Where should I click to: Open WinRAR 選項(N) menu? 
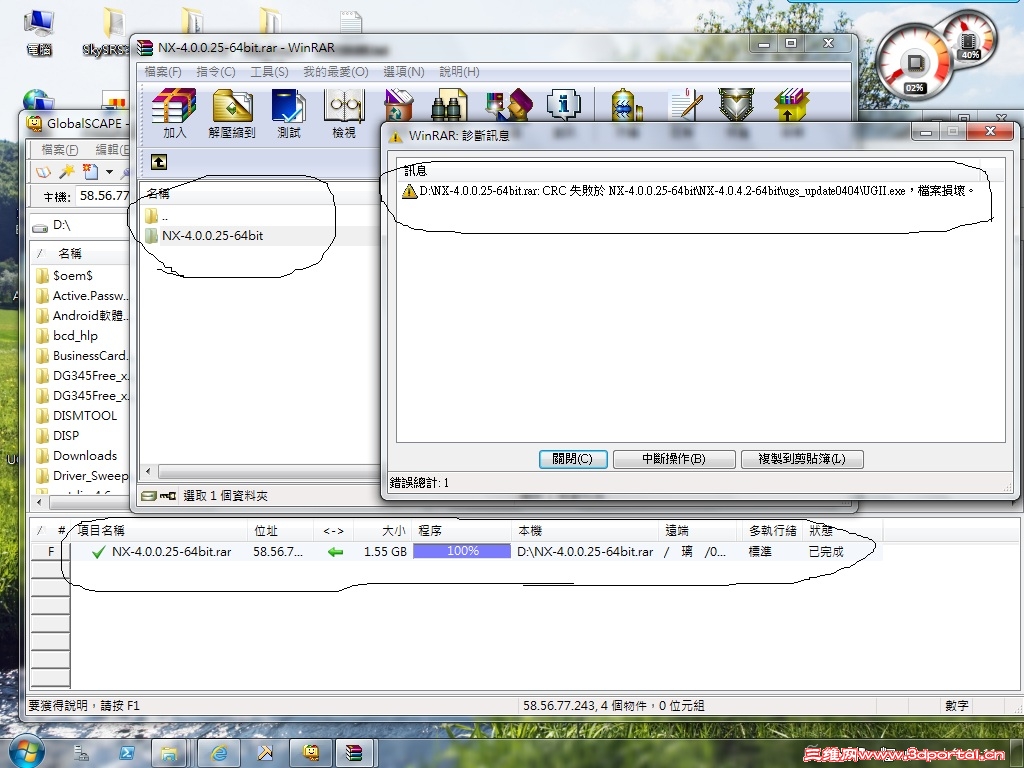click(x=404, y=72)
